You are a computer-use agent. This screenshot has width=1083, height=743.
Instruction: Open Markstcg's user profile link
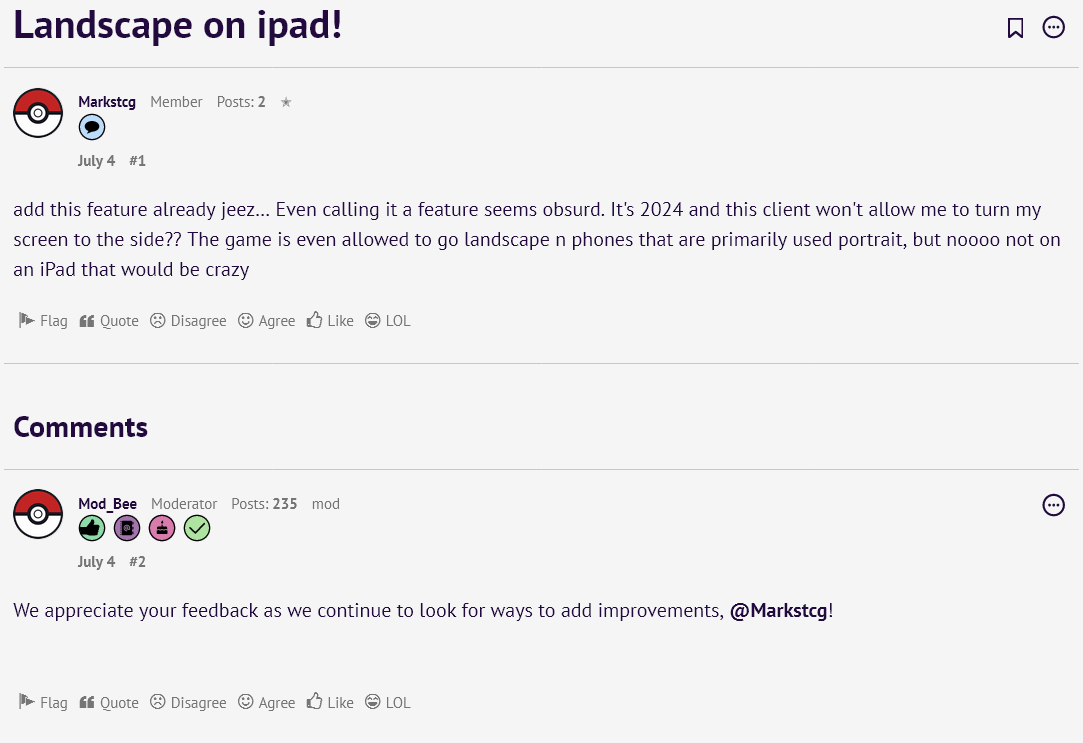(107, 102)
